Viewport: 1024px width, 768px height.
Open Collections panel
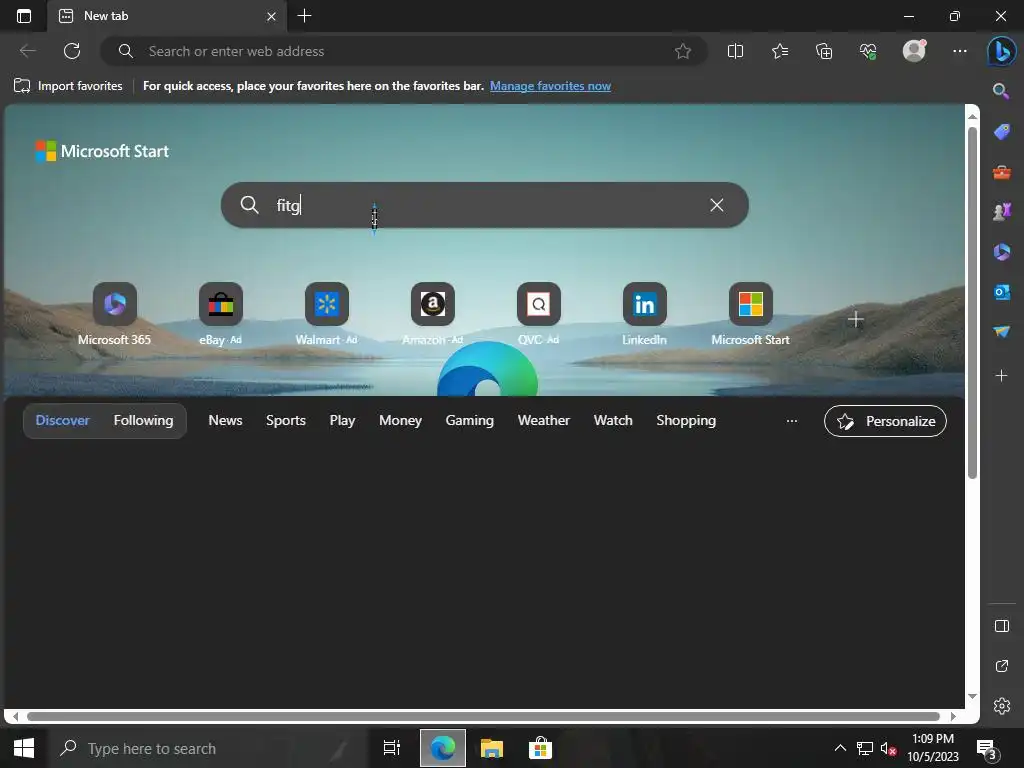[x=824, y=51]
